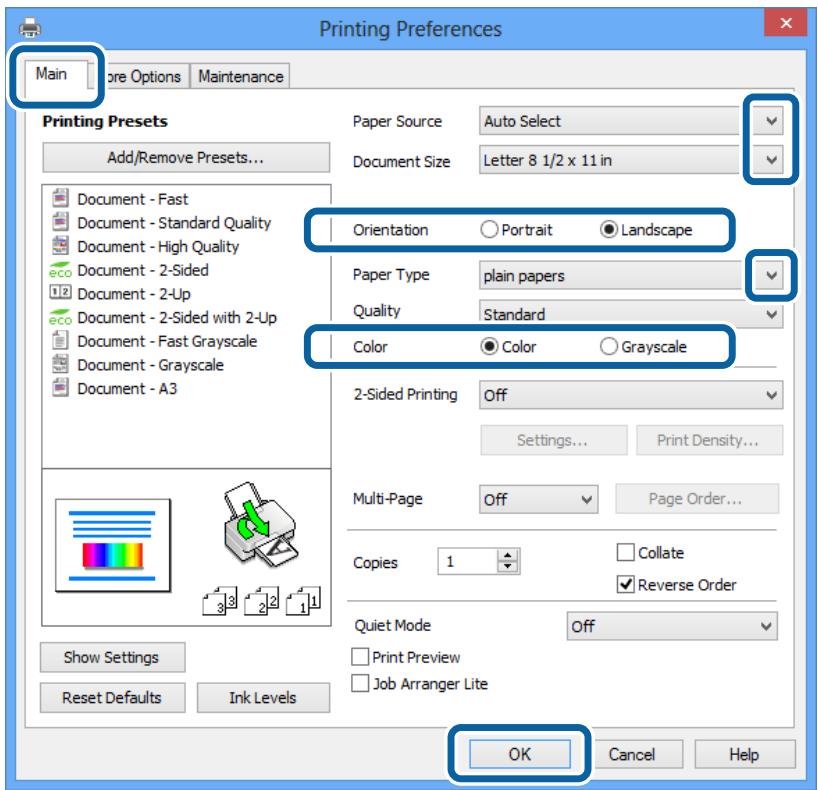This screenshot has width=818, height=790.
Task: Click the Document - High Quality preset icon
Action: [x=60, y=245]
